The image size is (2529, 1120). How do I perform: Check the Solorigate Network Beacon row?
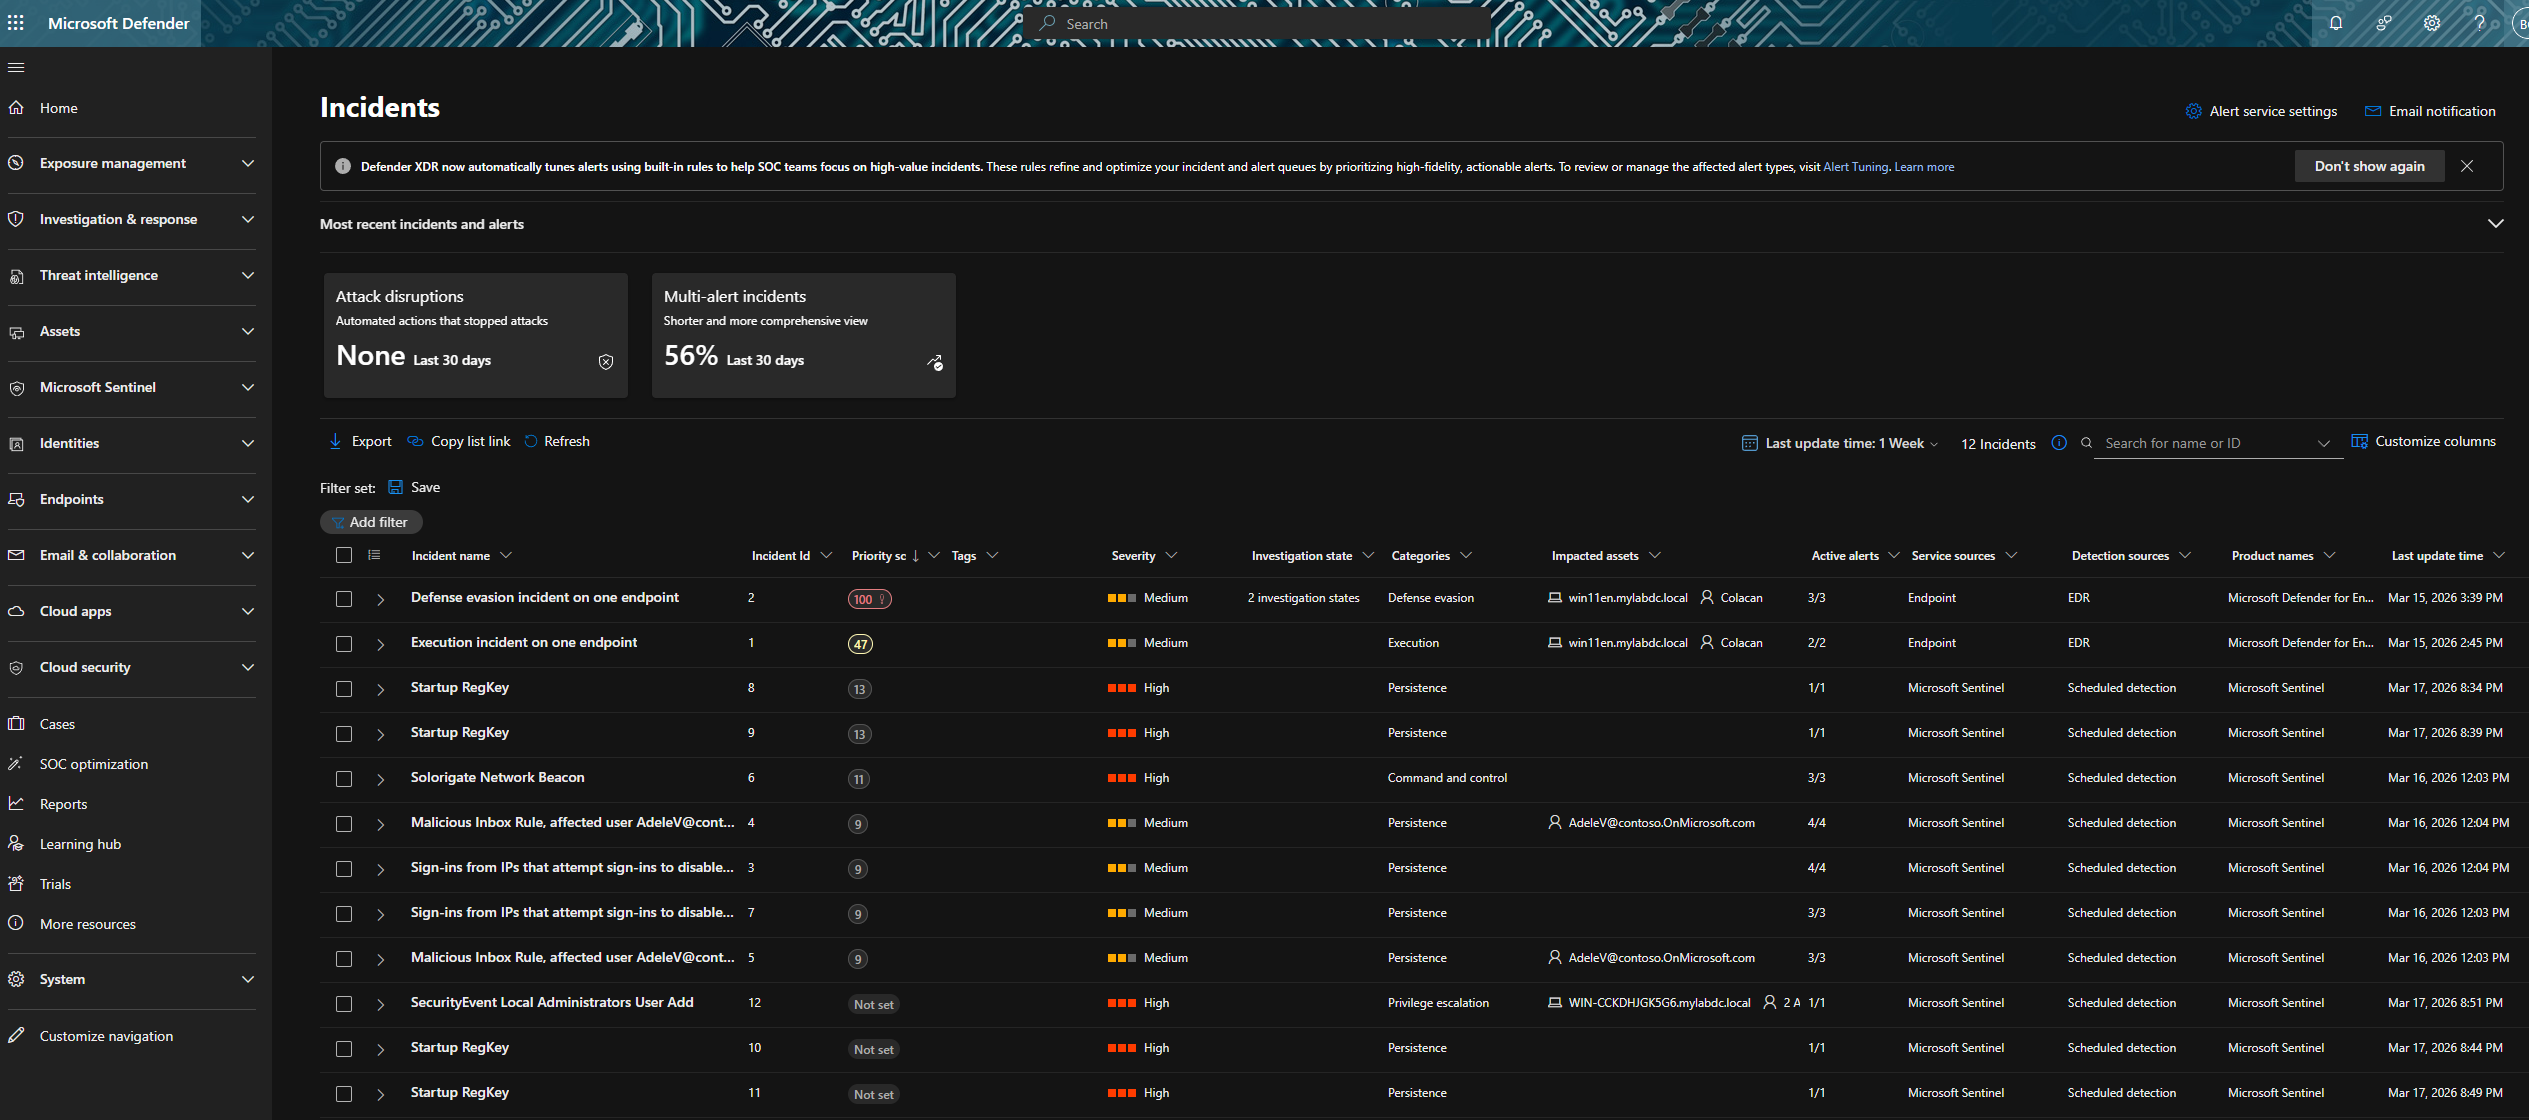pyautogui.click(x=344, y=778)
